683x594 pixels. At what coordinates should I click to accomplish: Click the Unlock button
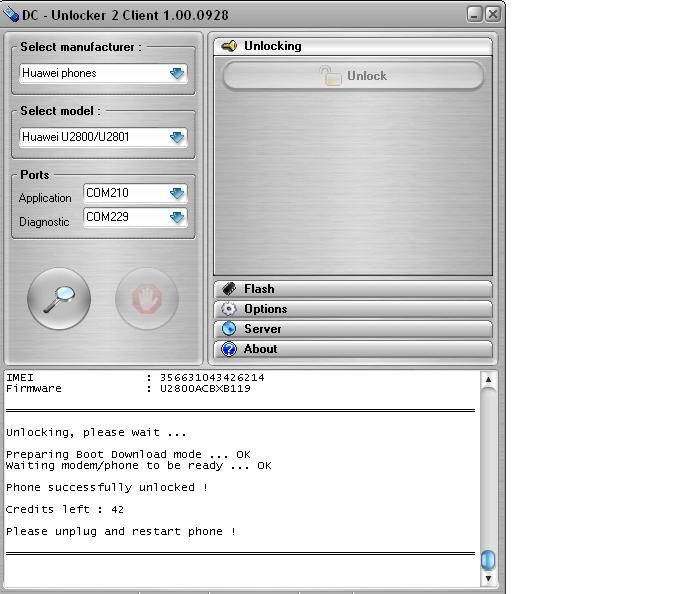tap(353, 75)
